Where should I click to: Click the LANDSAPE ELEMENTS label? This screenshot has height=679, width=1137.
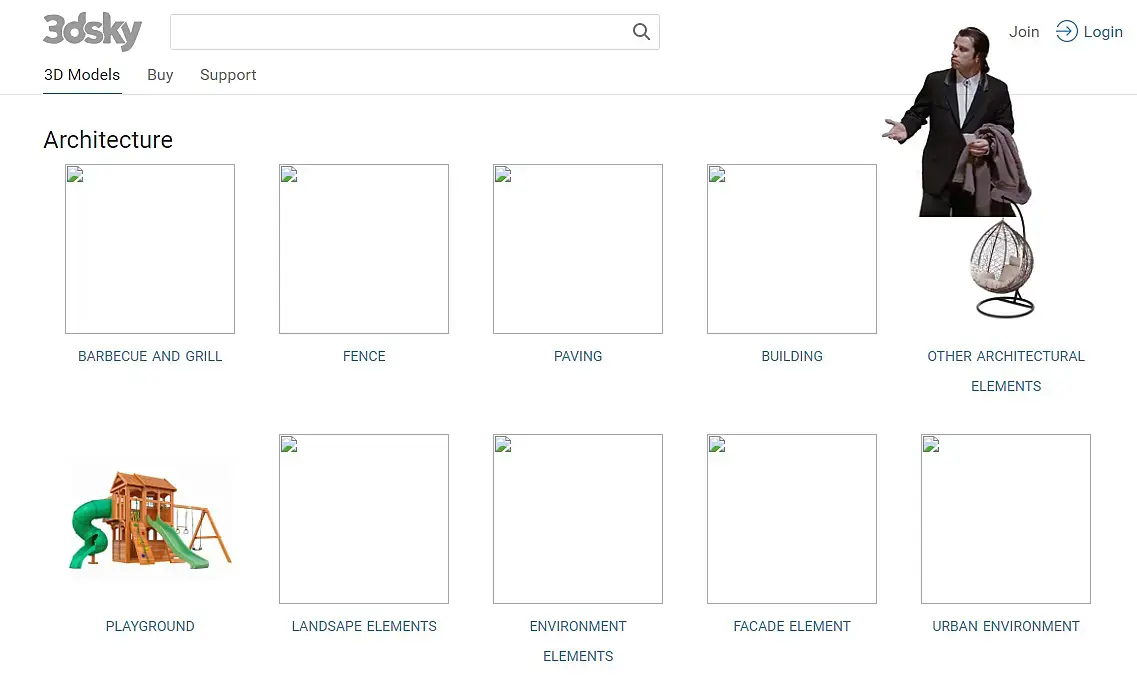(x=364, y=626)
